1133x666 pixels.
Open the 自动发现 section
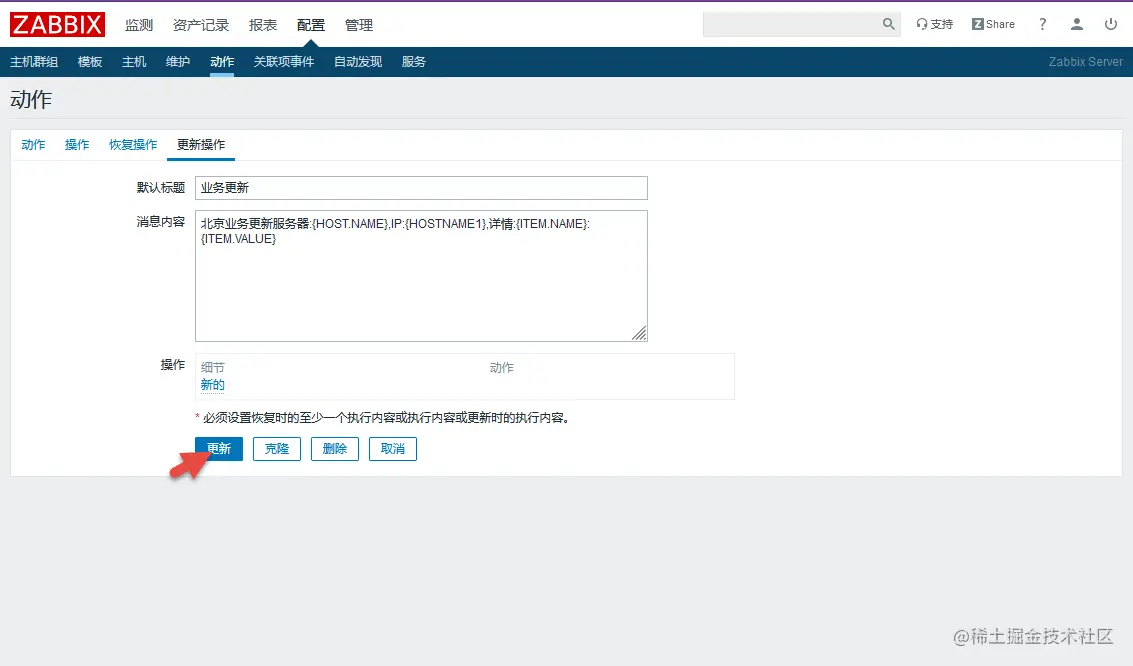pyautogui.click(x=358, y=61)
